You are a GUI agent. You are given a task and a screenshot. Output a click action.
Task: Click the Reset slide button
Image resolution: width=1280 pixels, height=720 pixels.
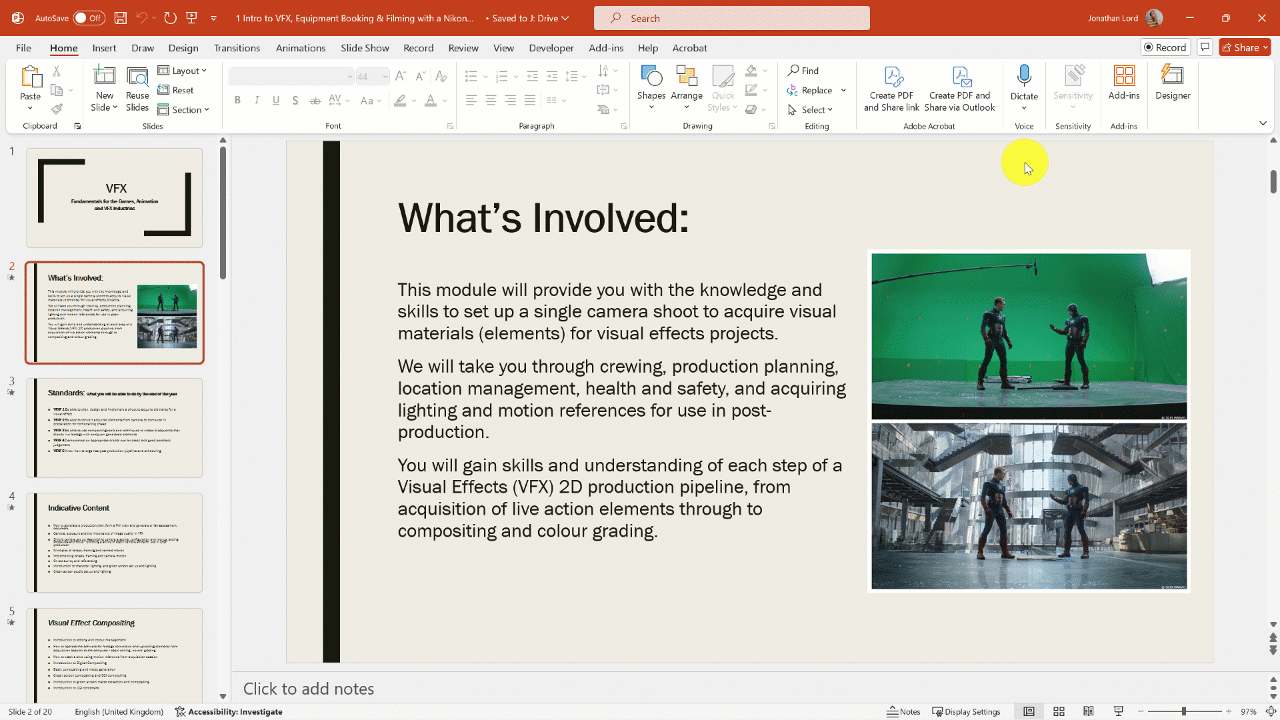[176, 90]
